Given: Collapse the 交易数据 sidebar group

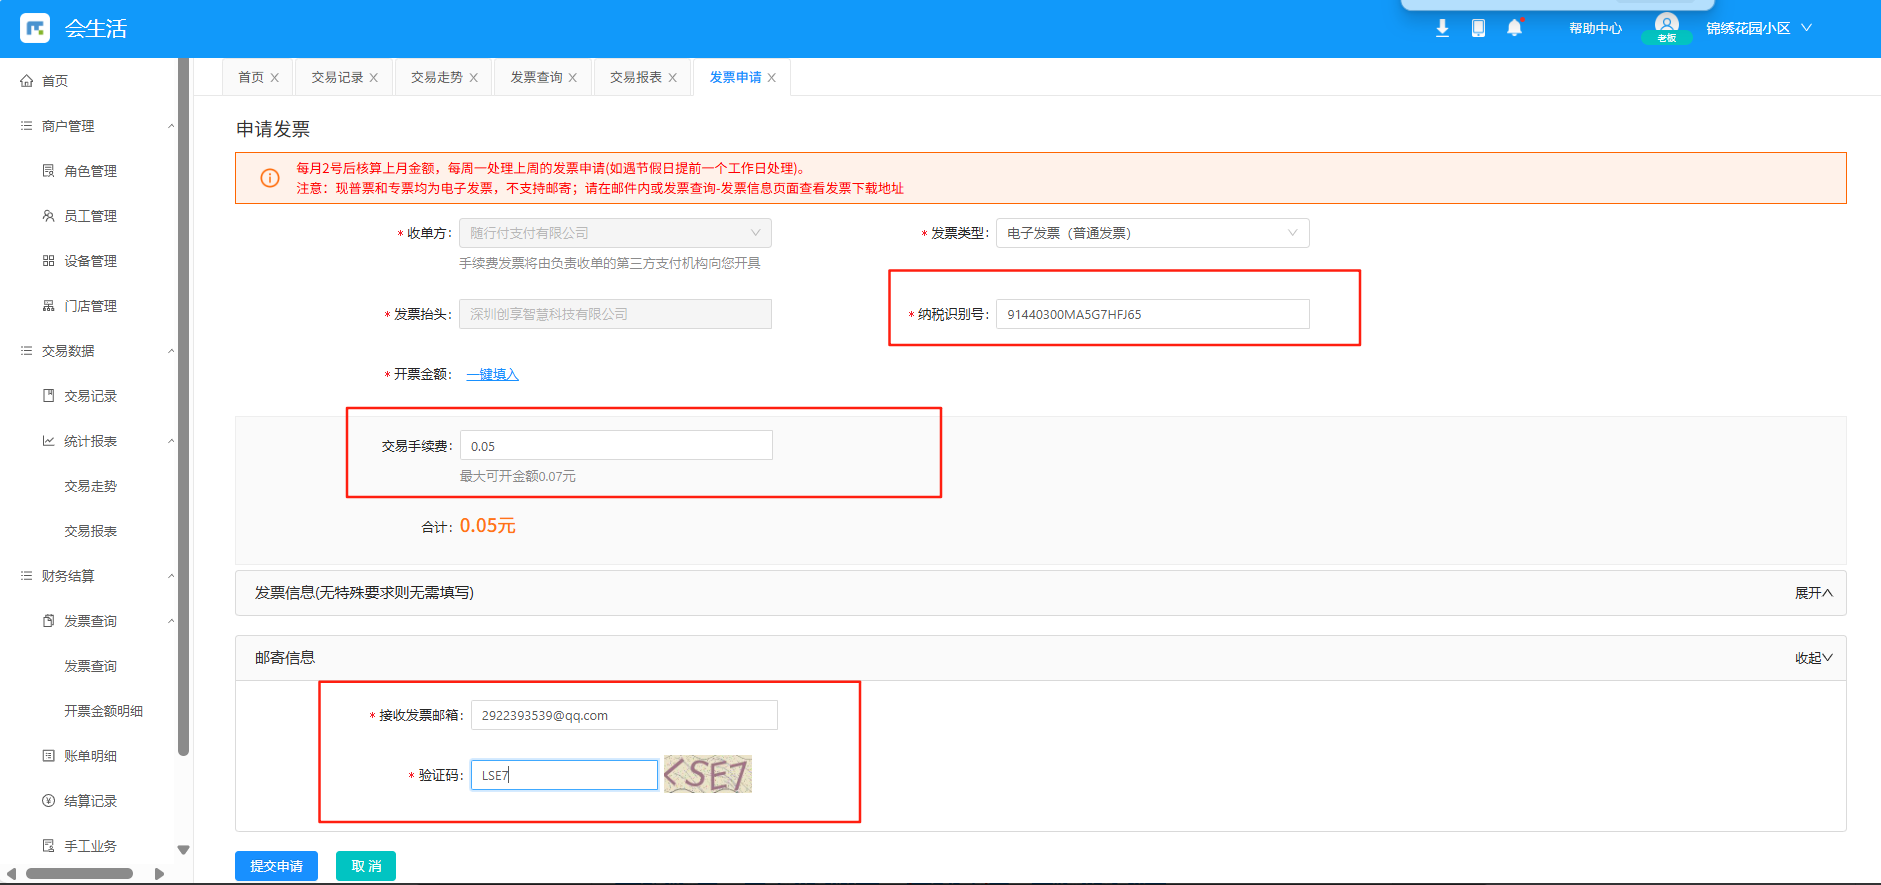Looking at the screenshot, I should pyautogui.click(x=171, y=351).
